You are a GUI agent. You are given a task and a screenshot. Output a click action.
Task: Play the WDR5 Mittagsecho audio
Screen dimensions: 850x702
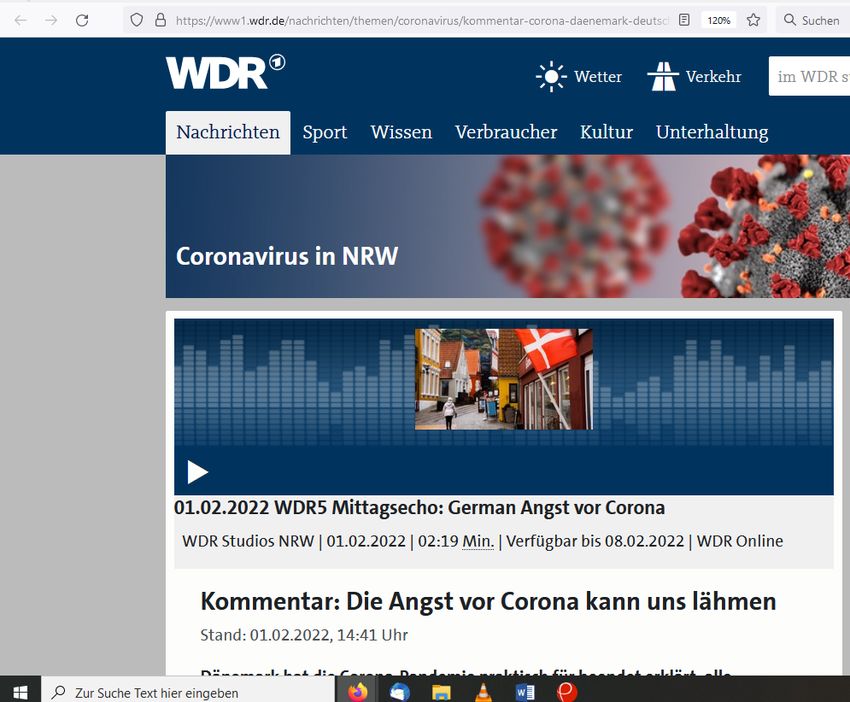pyautogui.click(x=198, y=472)
